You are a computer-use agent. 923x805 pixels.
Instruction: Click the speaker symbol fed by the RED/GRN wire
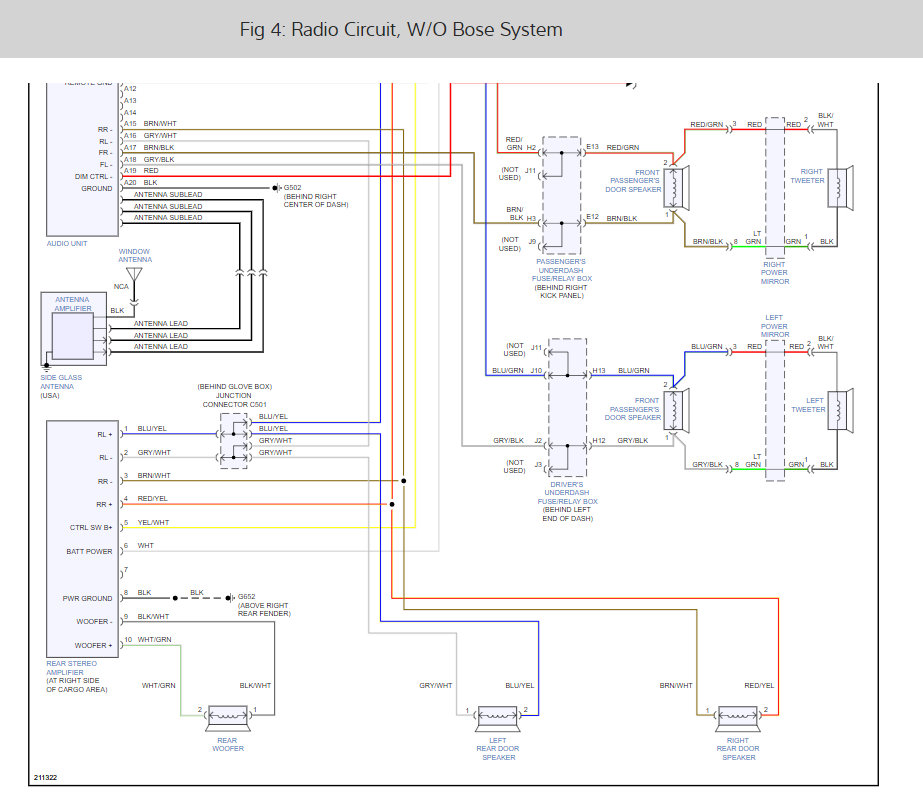pos(676,188)
